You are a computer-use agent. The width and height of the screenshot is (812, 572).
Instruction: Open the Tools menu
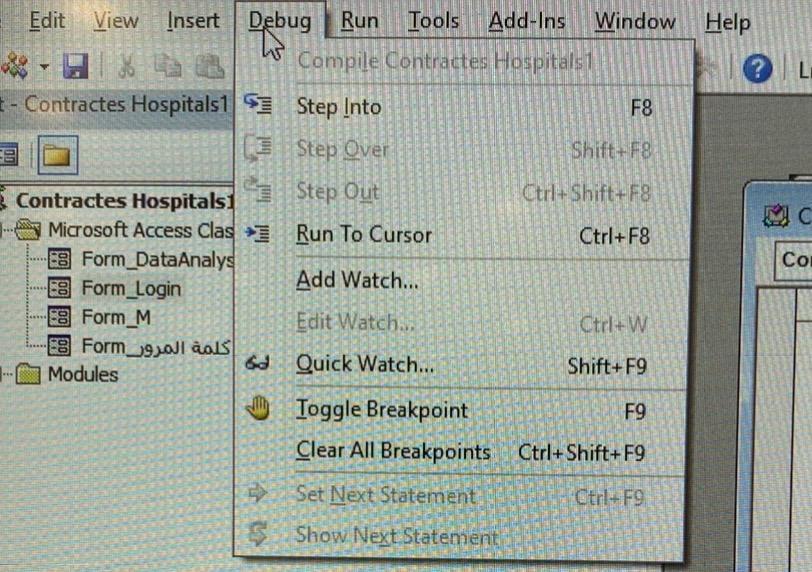pyautogui.click(x=433, y=21)
